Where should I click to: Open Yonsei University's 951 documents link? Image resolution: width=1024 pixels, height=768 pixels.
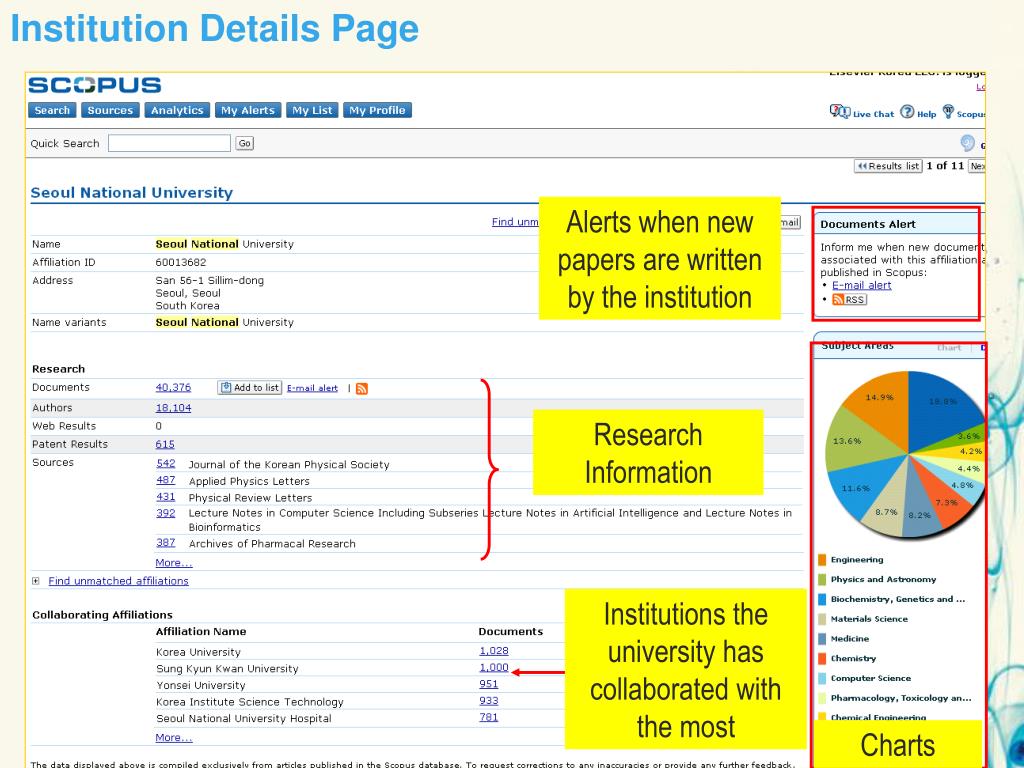click(488, 684)
